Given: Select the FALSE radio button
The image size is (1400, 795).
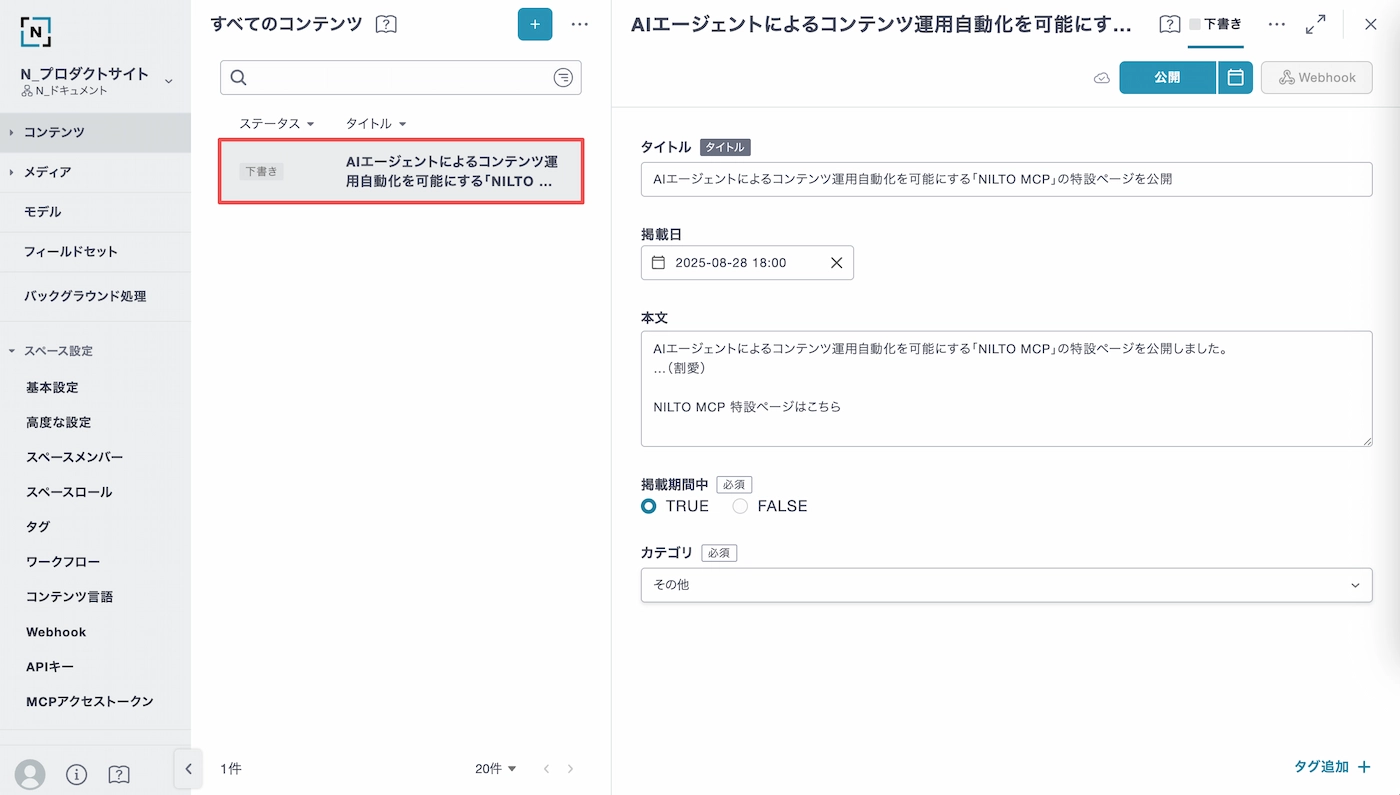Looking at the screenshot, I should [740, 506].
